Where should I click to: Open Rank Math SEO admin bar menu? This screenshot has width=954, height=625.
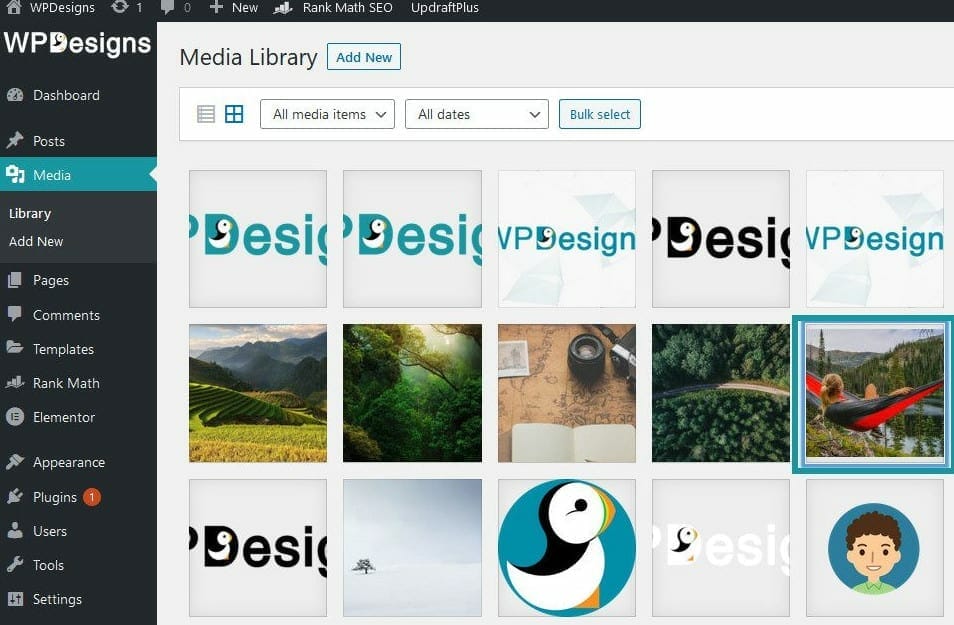pos(333,7)
